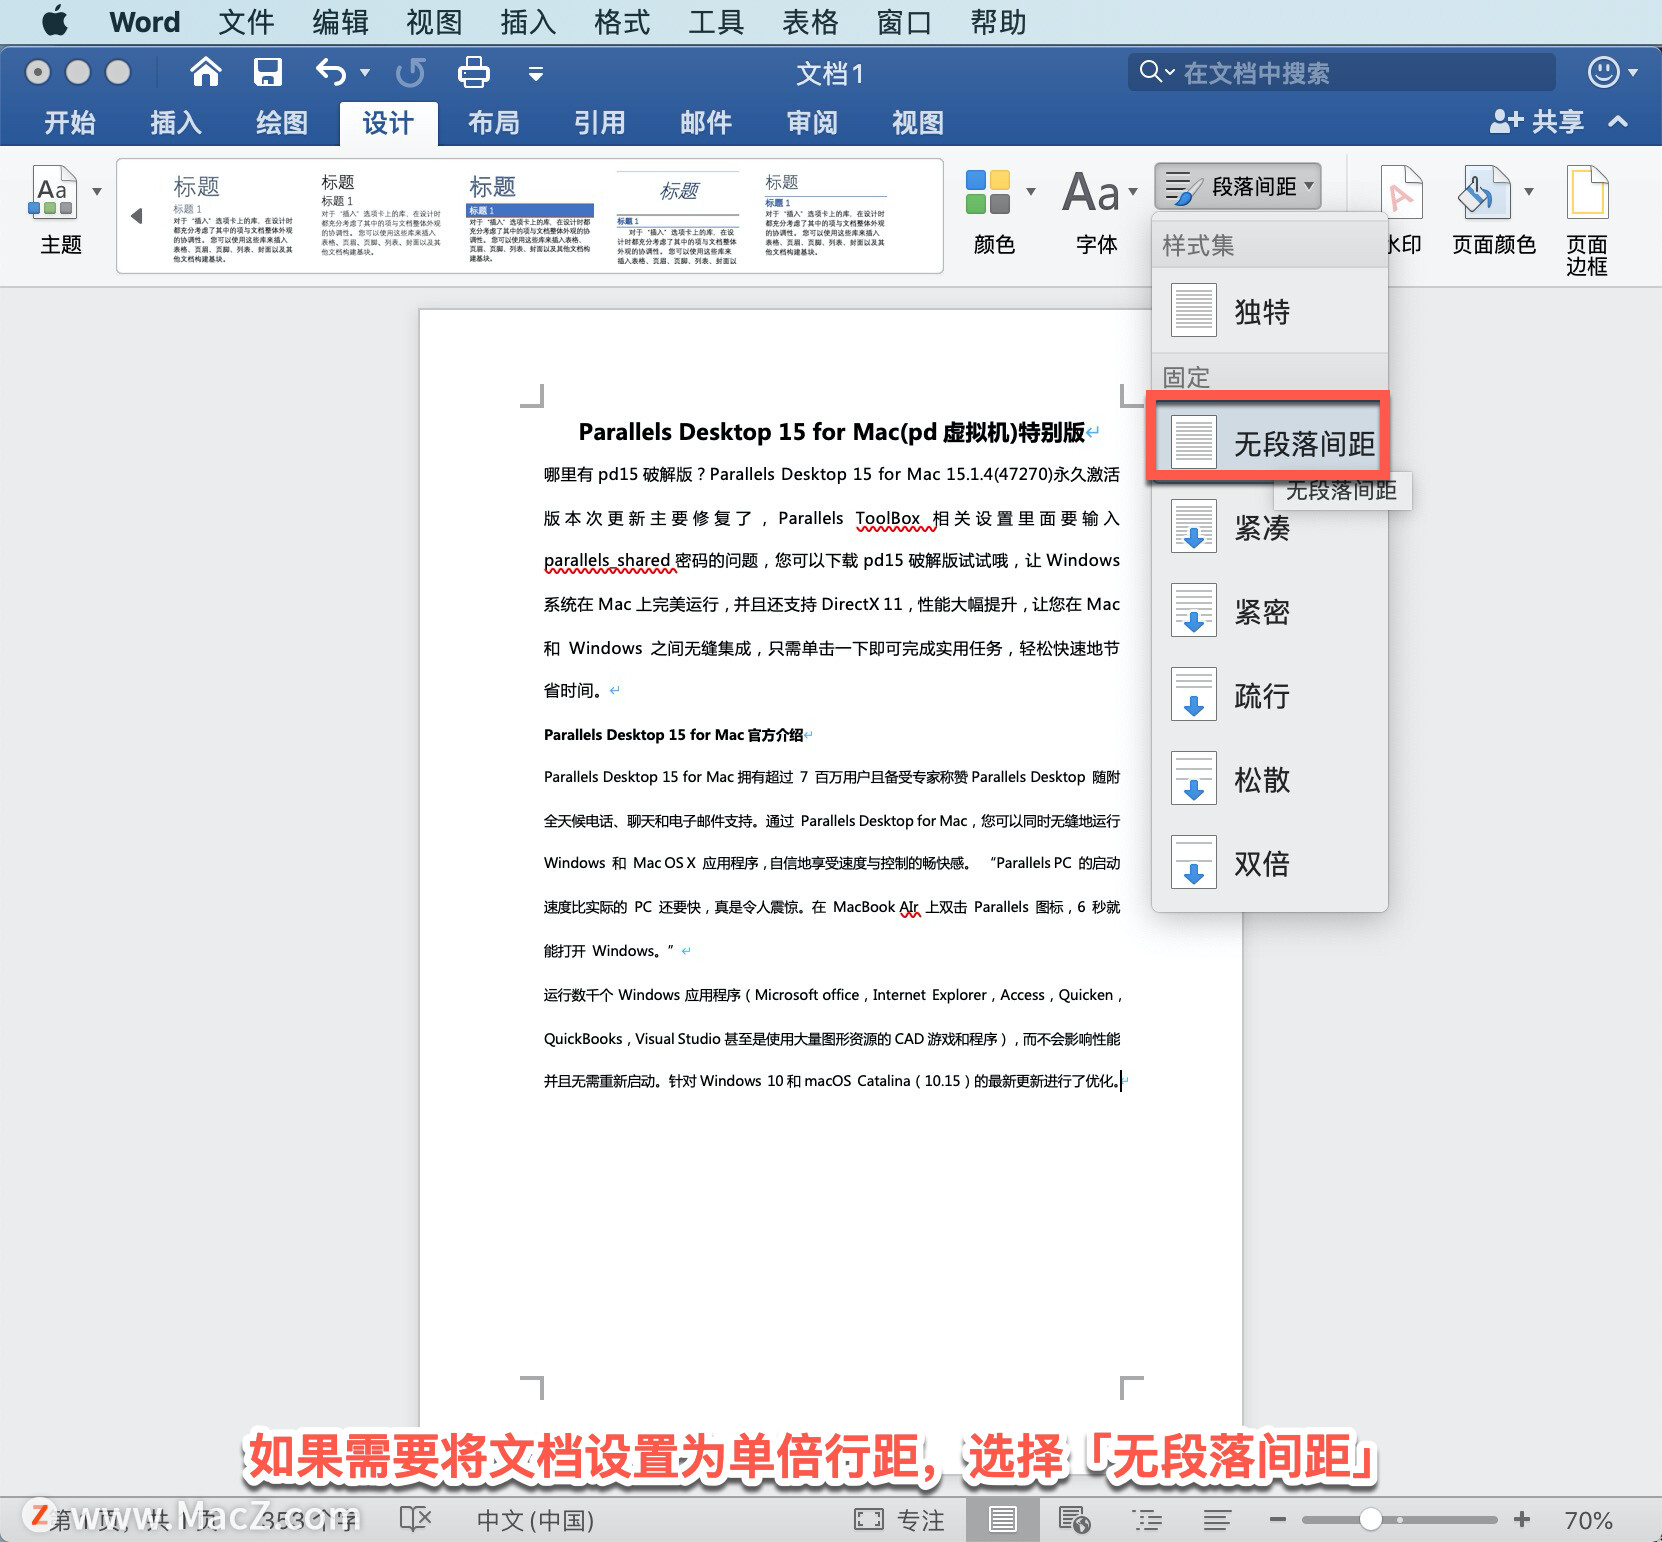Toggle outline view in status bar

tap(1147, 1519)
